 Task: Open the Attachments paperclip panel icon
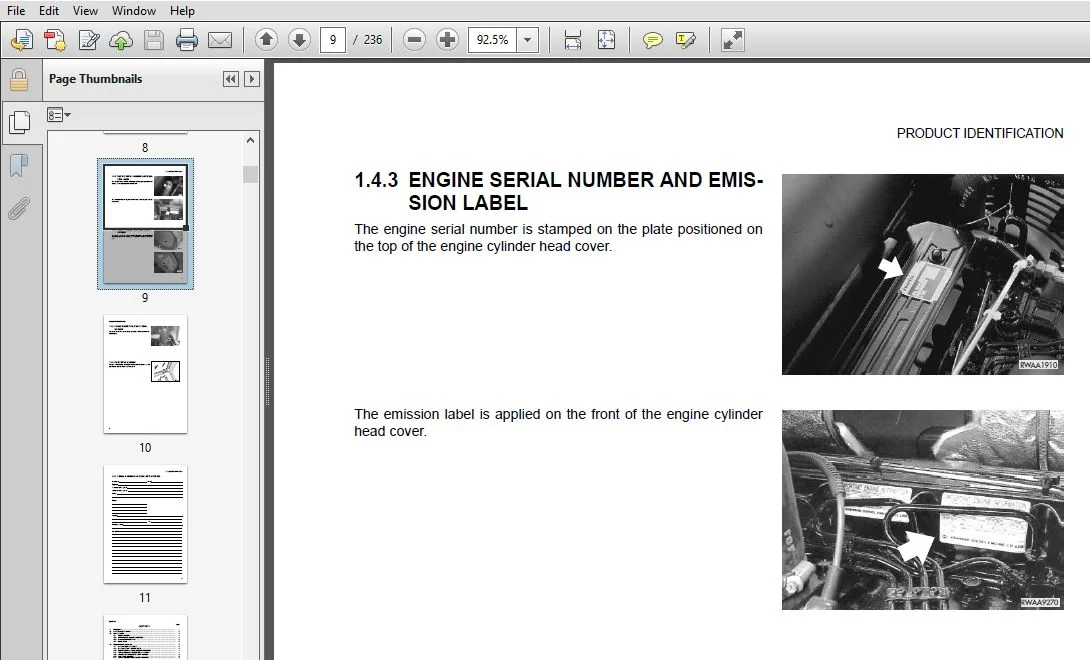19,208
